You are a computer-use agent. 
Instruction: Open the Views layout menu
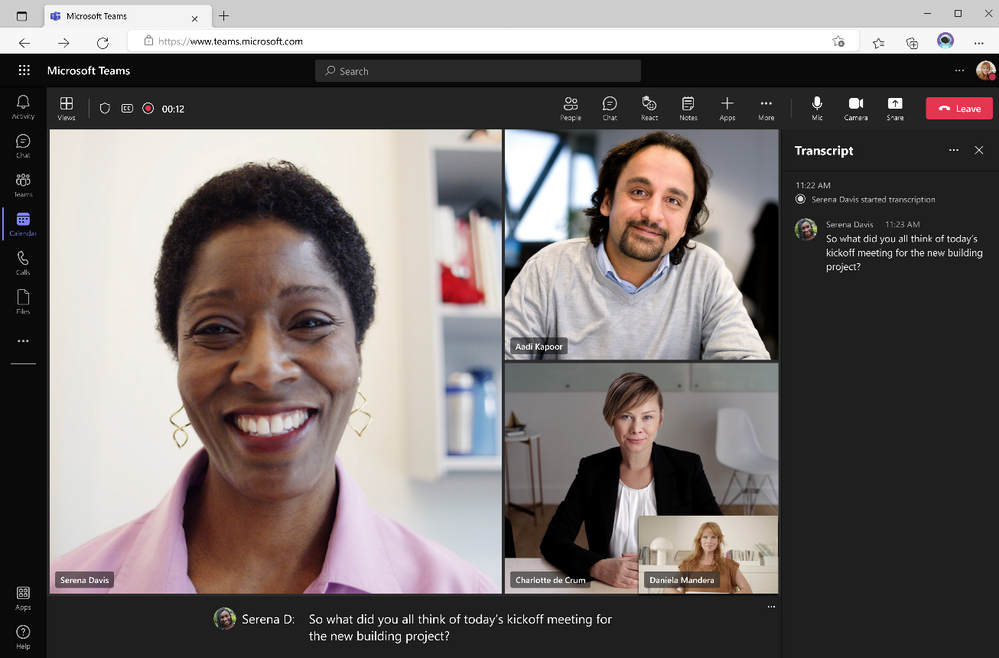66,108
